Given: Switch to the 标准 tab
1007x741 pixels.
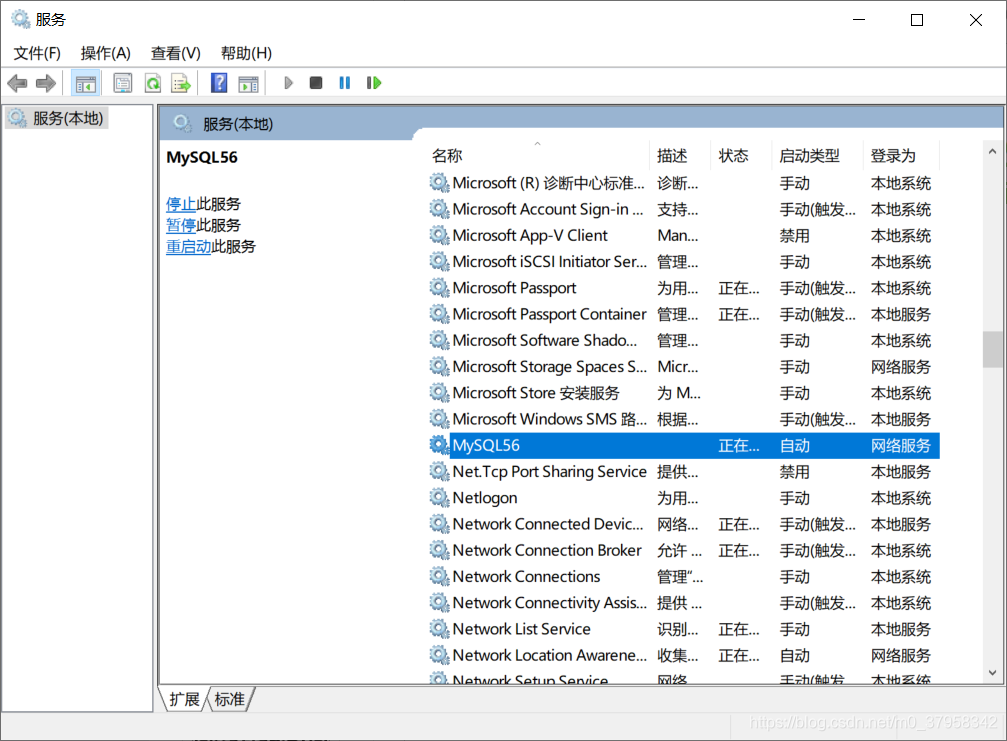Looking at the screenshot, I should (x=229, y=699).
